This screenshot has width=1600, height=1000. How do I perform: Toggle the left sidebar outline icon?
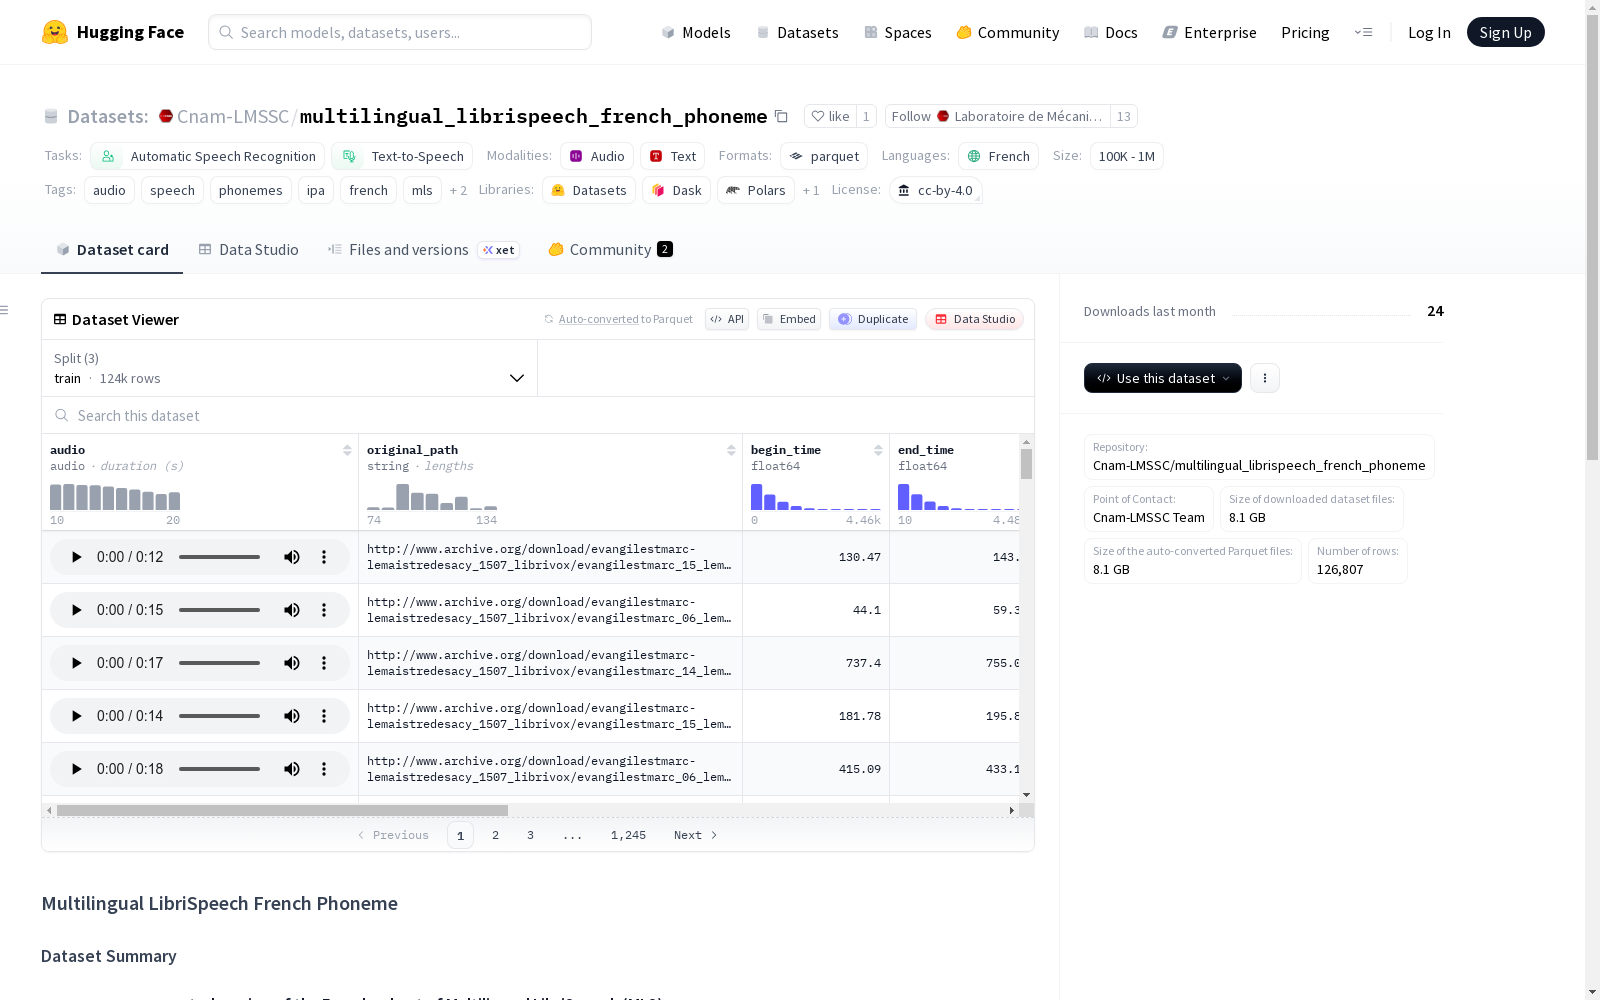(5, 310)
